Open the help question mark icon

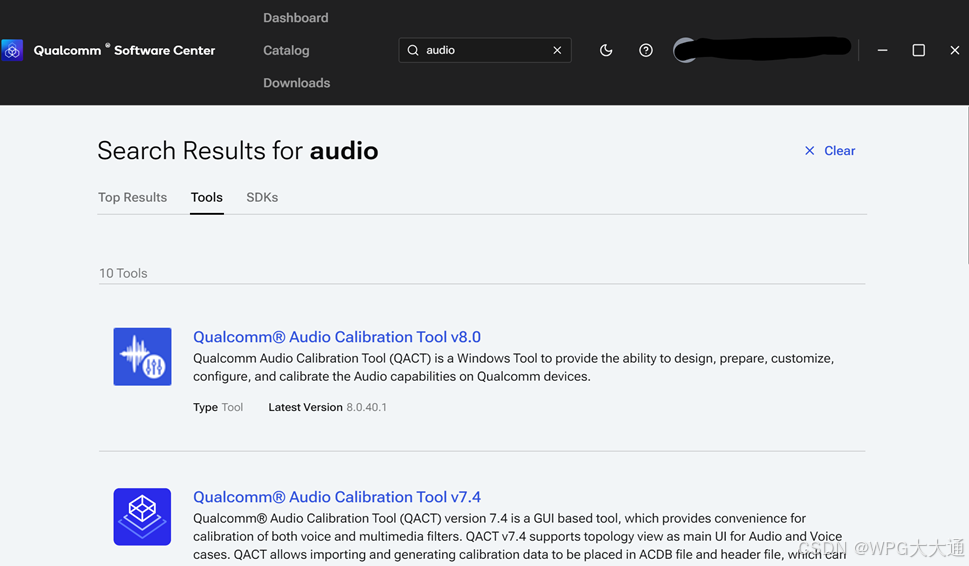(x=645, y=50)
